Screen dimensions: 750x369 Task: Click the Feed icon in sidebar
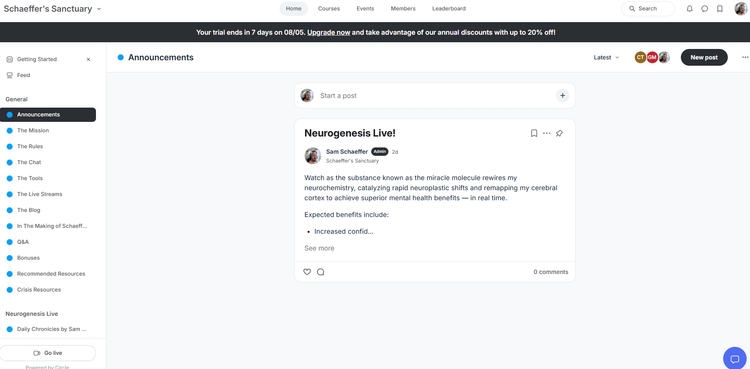click(x=10, y=75)
